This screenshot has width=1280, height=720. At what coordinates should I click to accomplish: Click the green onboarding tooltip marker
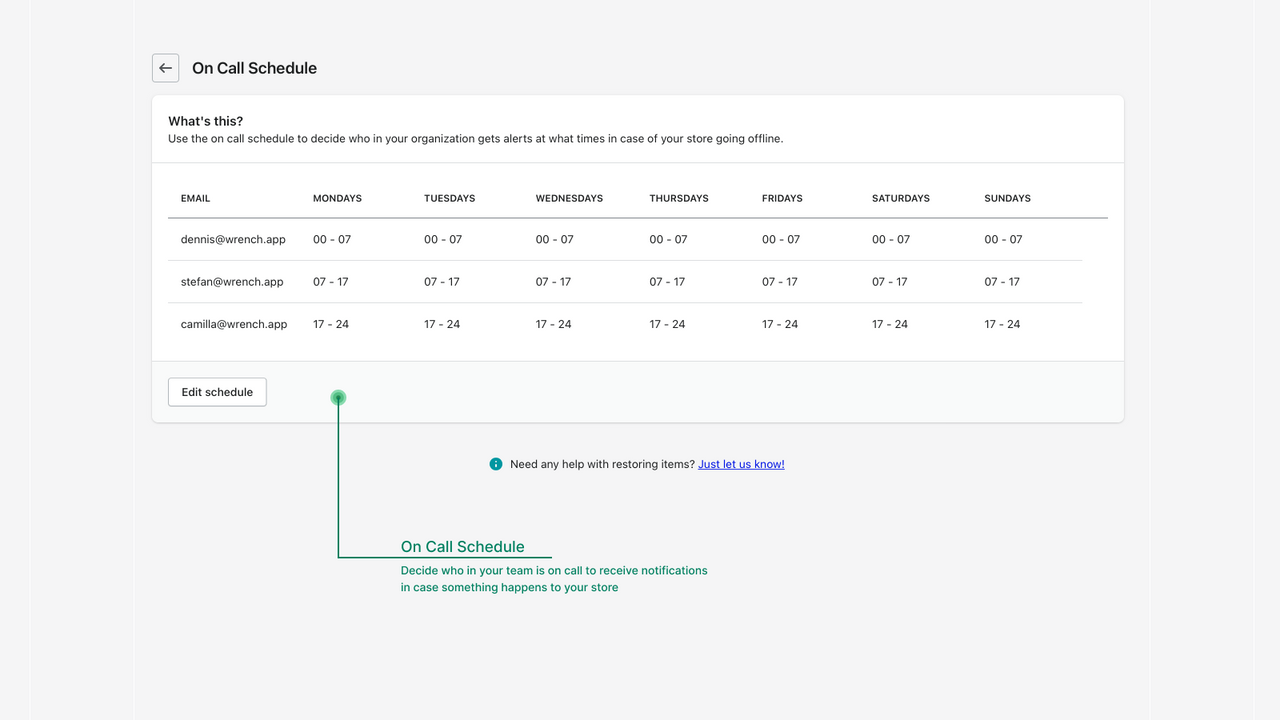point(338,398)
